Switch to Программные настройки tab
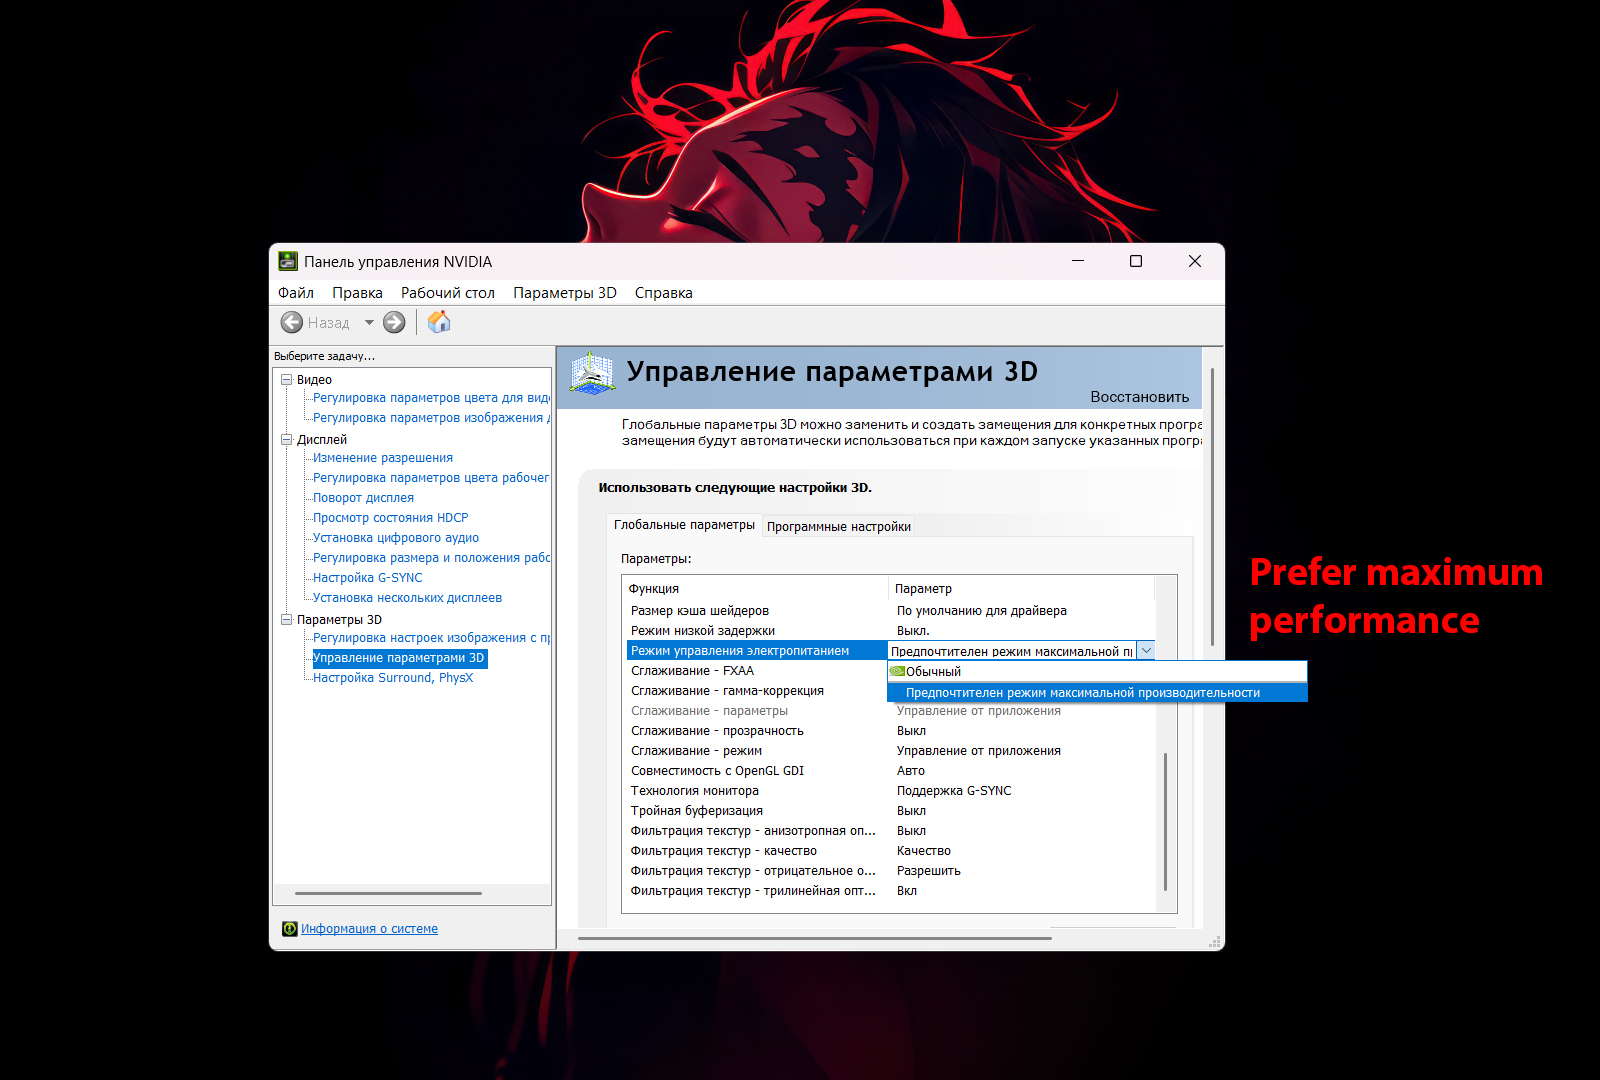 point(839,527)
